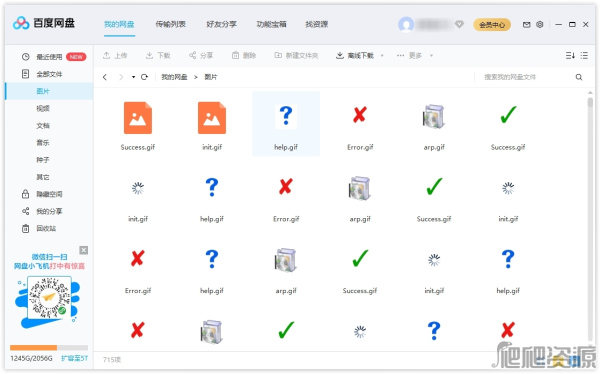The height and width of the screenshot is (374, 600).
Task: Select the 音乐 category in sidebar
Action: (x=43, y=143)
